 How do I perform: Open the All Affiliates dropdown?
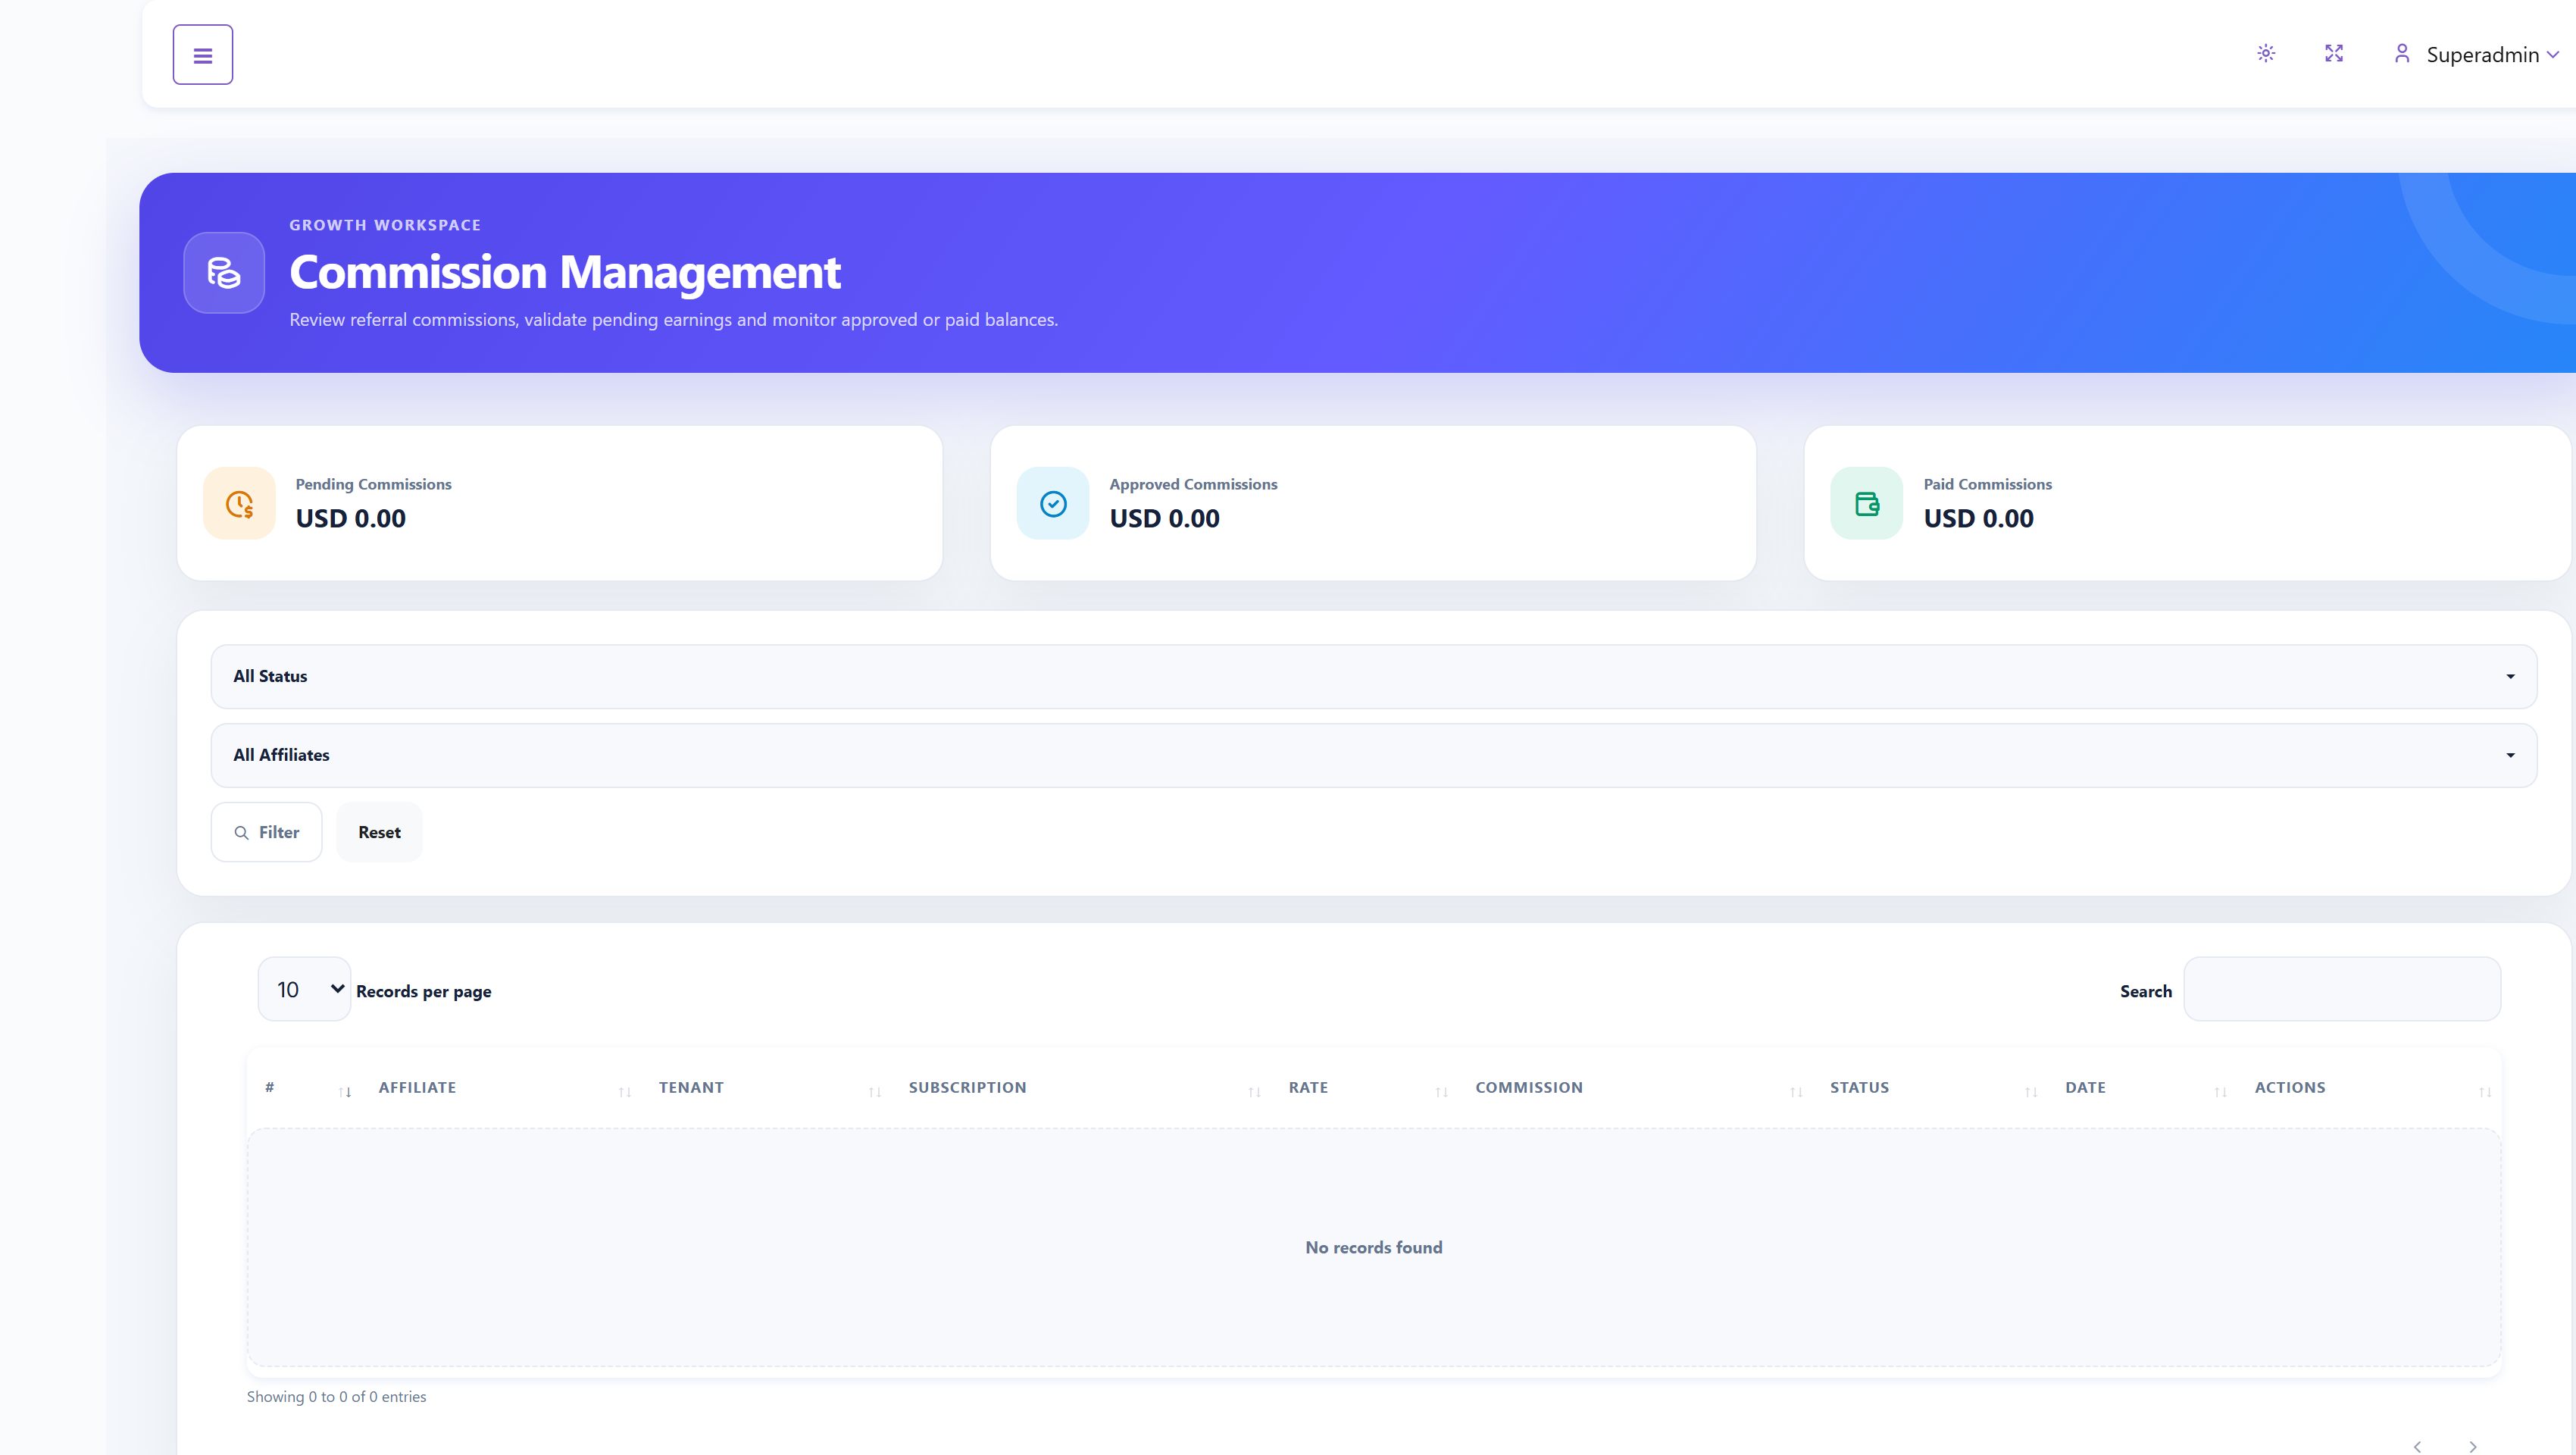tap(1374, 755)
